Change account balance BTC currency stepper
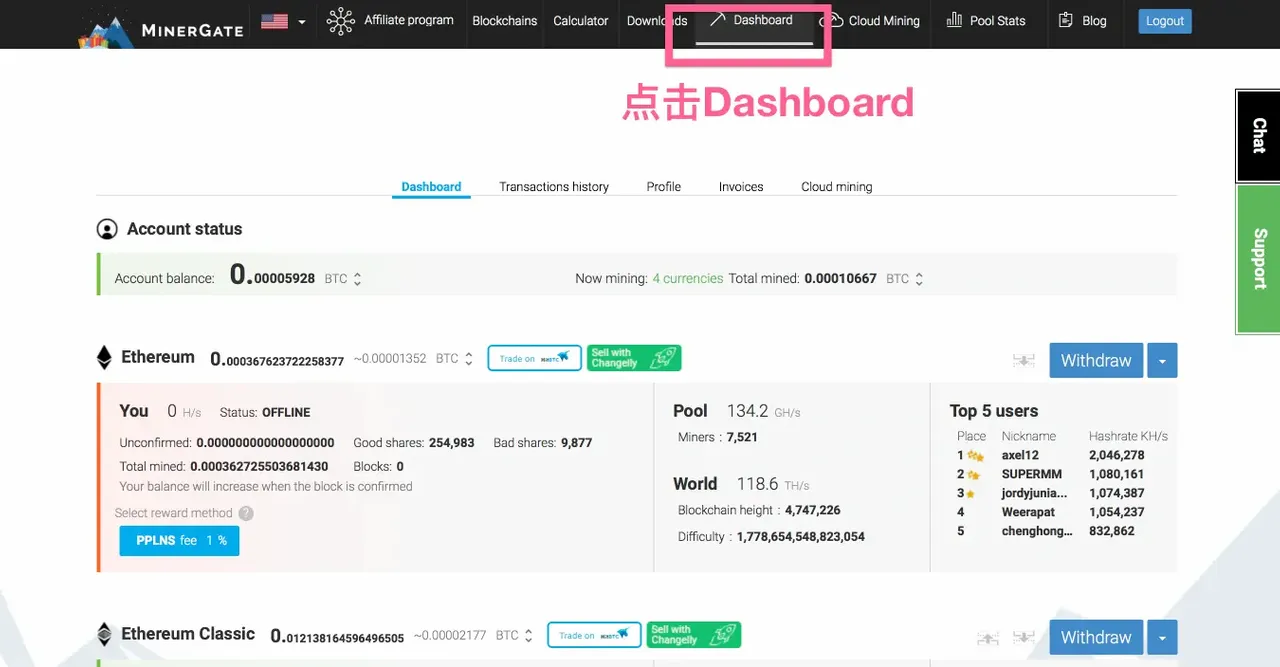Image resolution: width=1280 pixels, height=667 pixels. (x=357, y=279)
